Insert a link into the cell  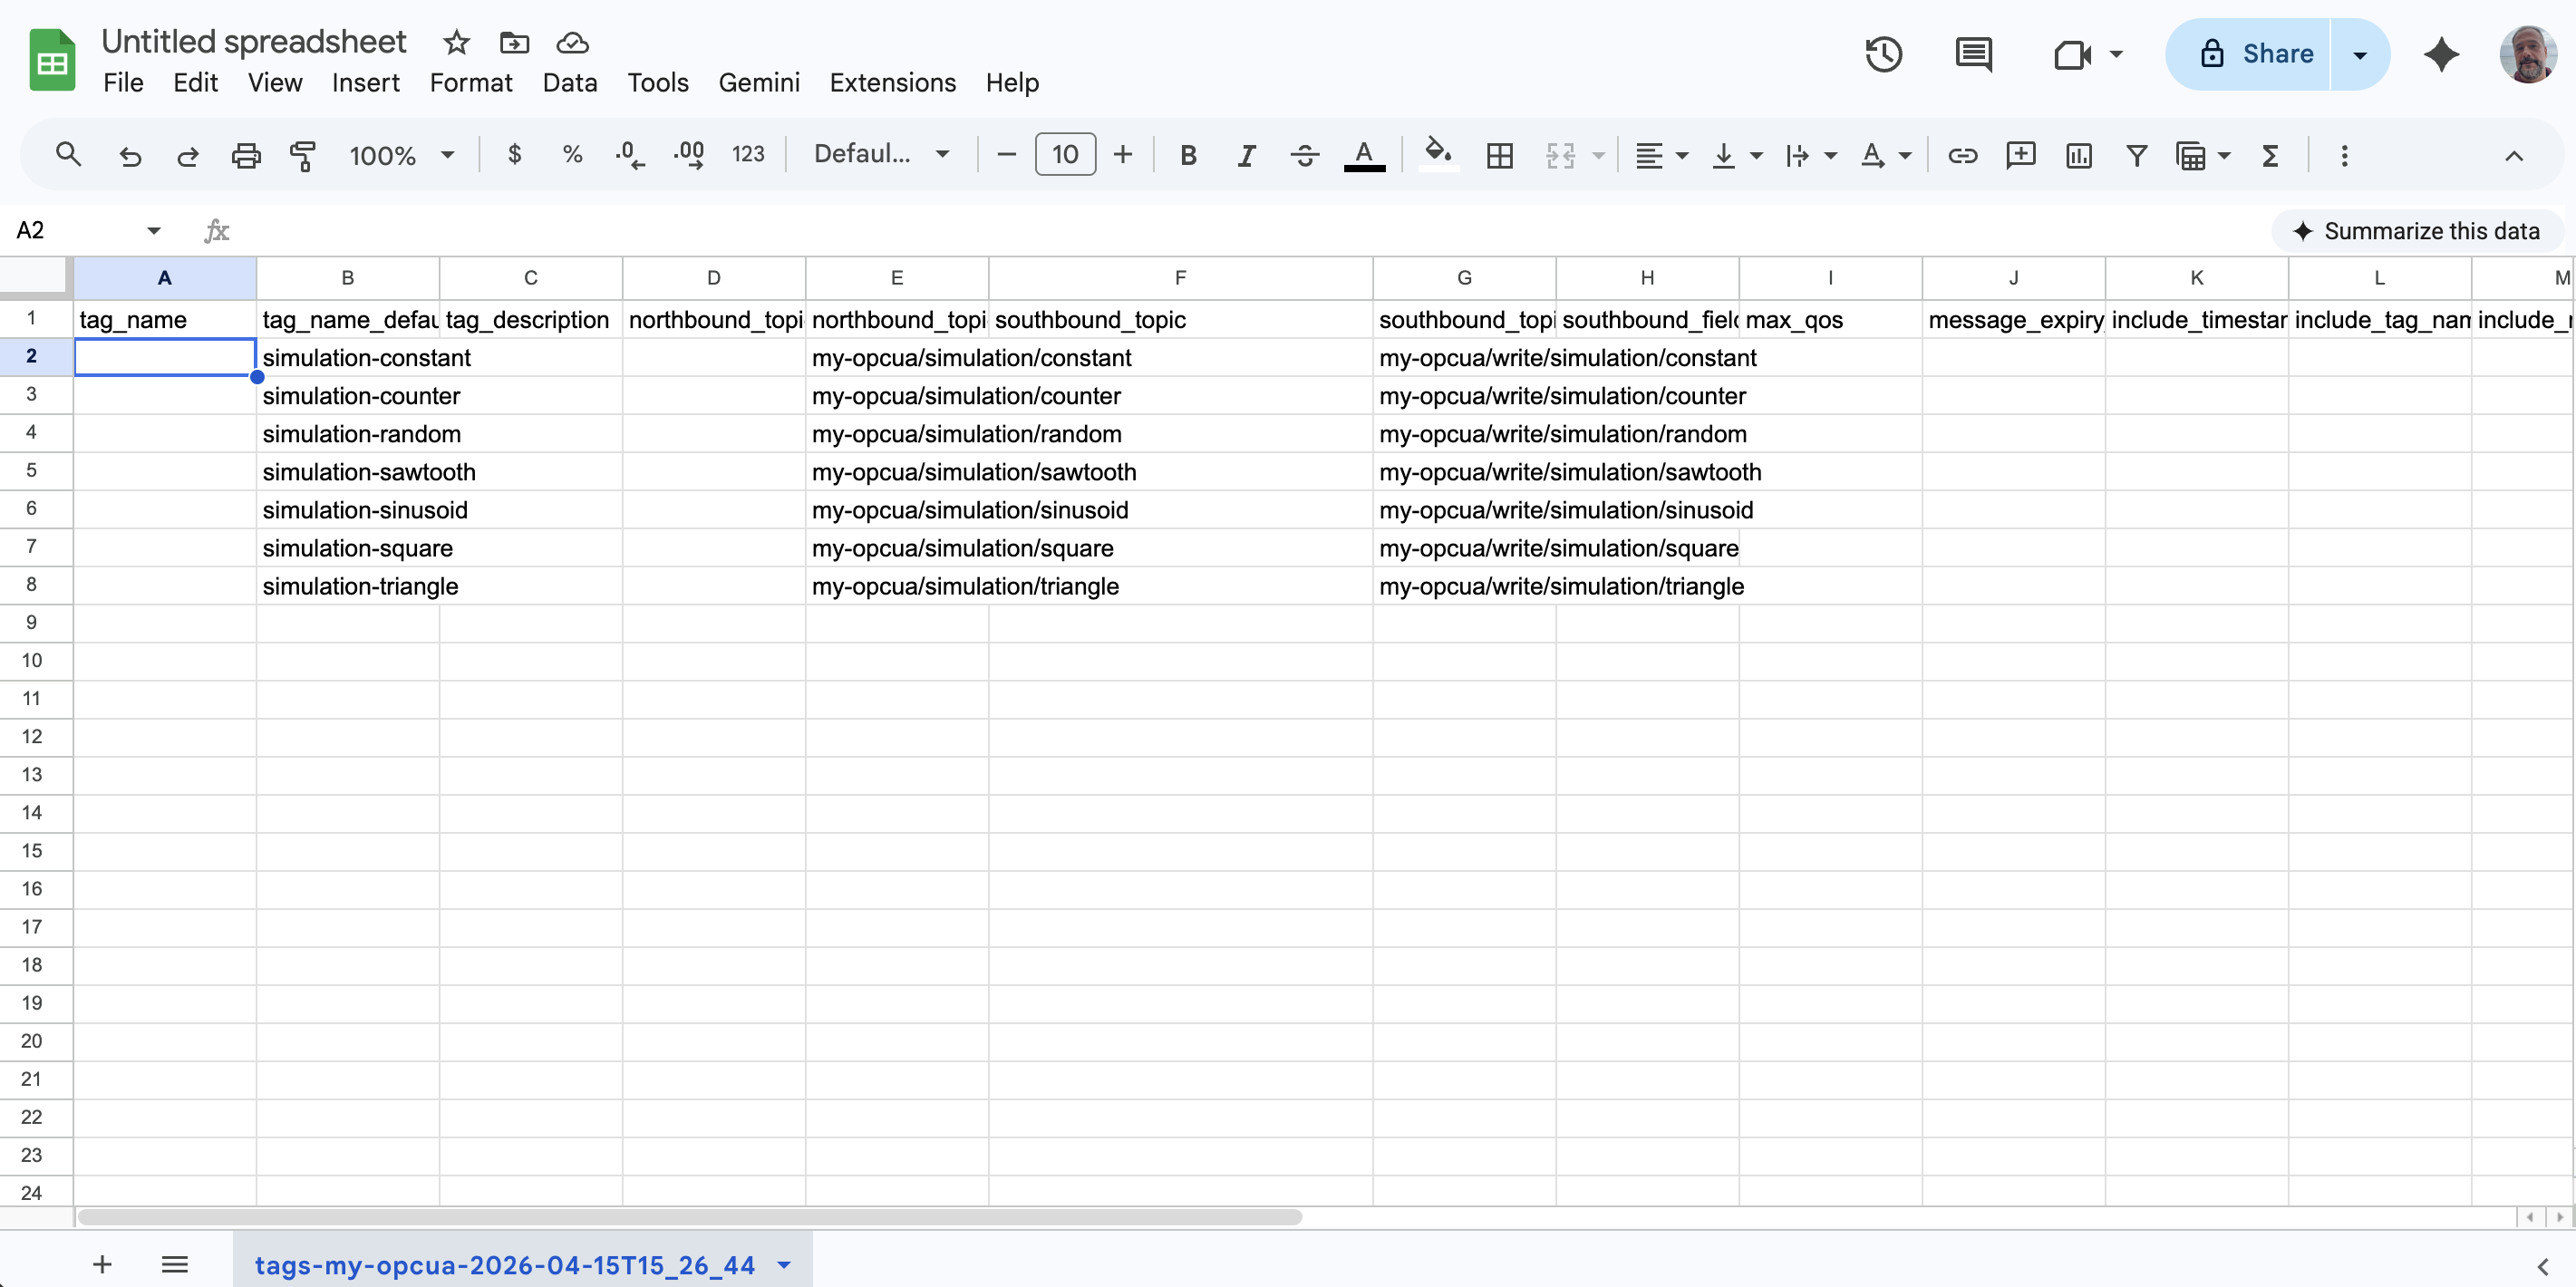point(1962,155)
